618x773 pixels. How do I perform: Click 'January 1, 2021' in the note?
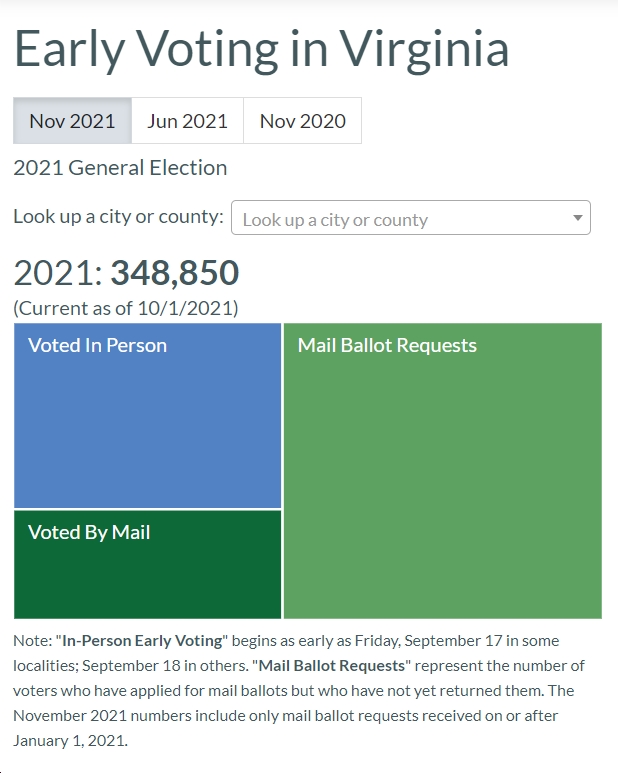69,740
